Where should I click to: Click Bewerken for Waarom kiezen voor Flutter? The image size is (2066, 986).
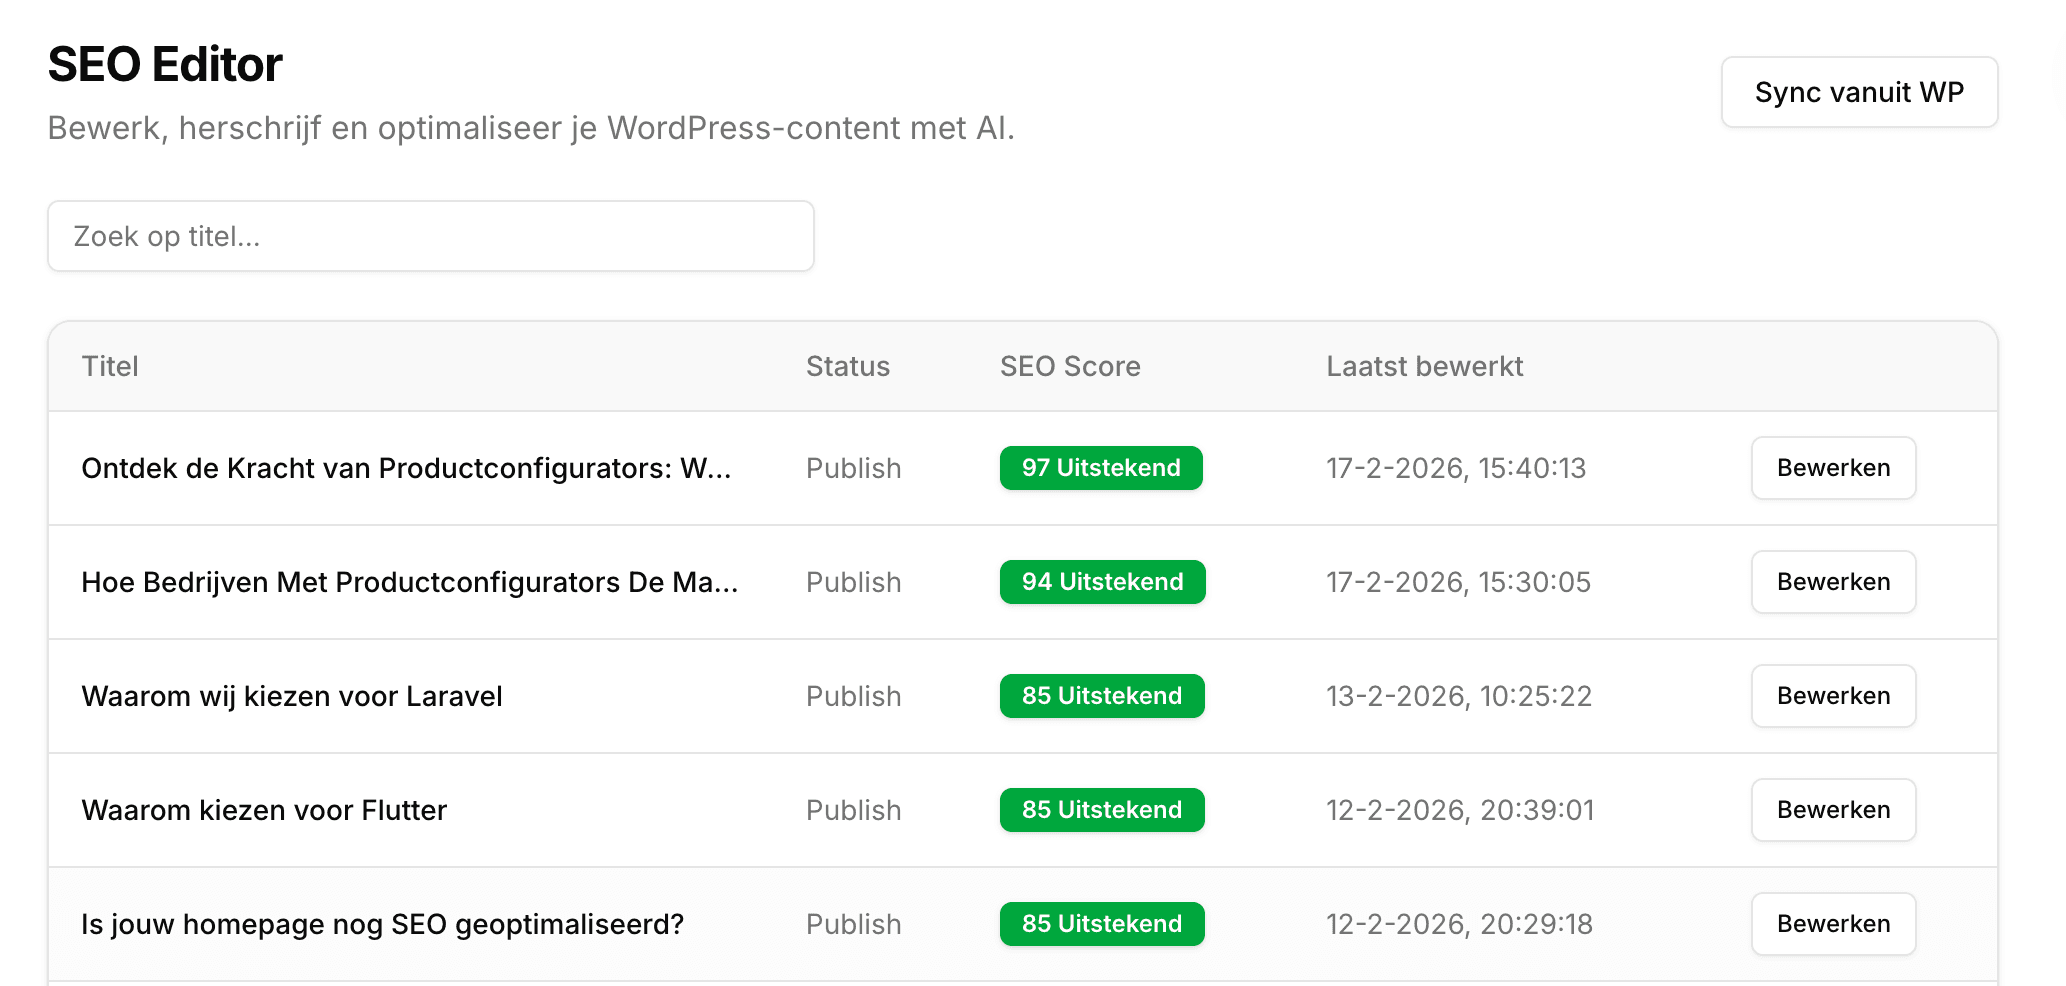pyautogui.click(x=1832, y=810)
